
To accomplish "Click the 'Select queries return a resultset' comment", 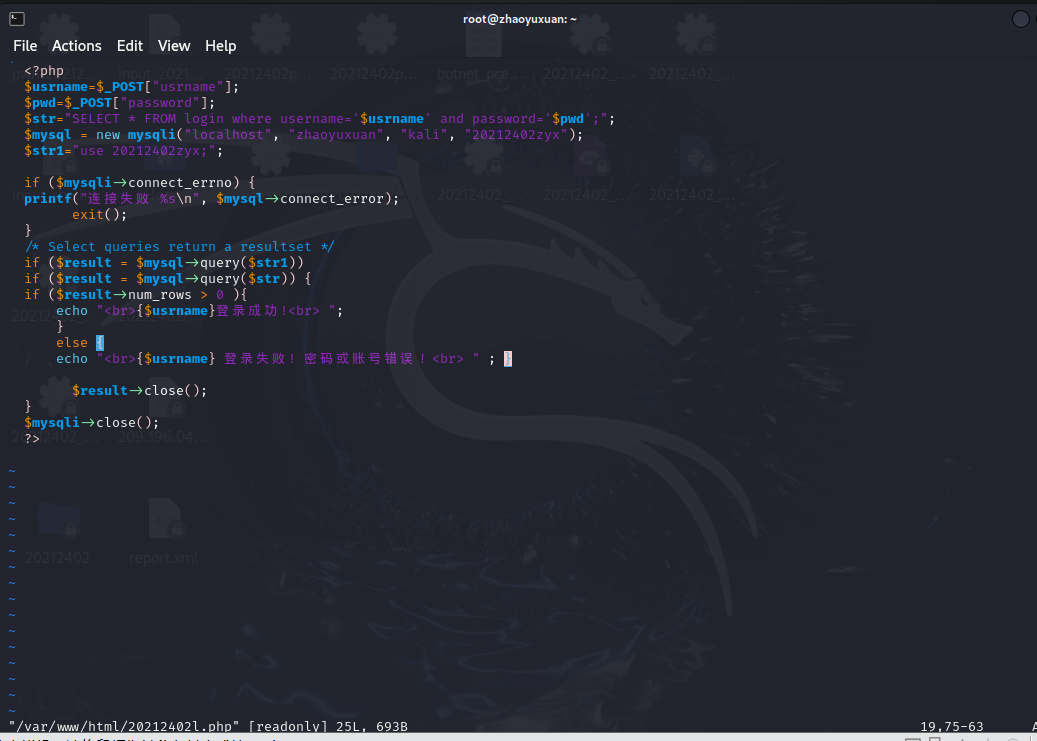I will tap(180, 247).
